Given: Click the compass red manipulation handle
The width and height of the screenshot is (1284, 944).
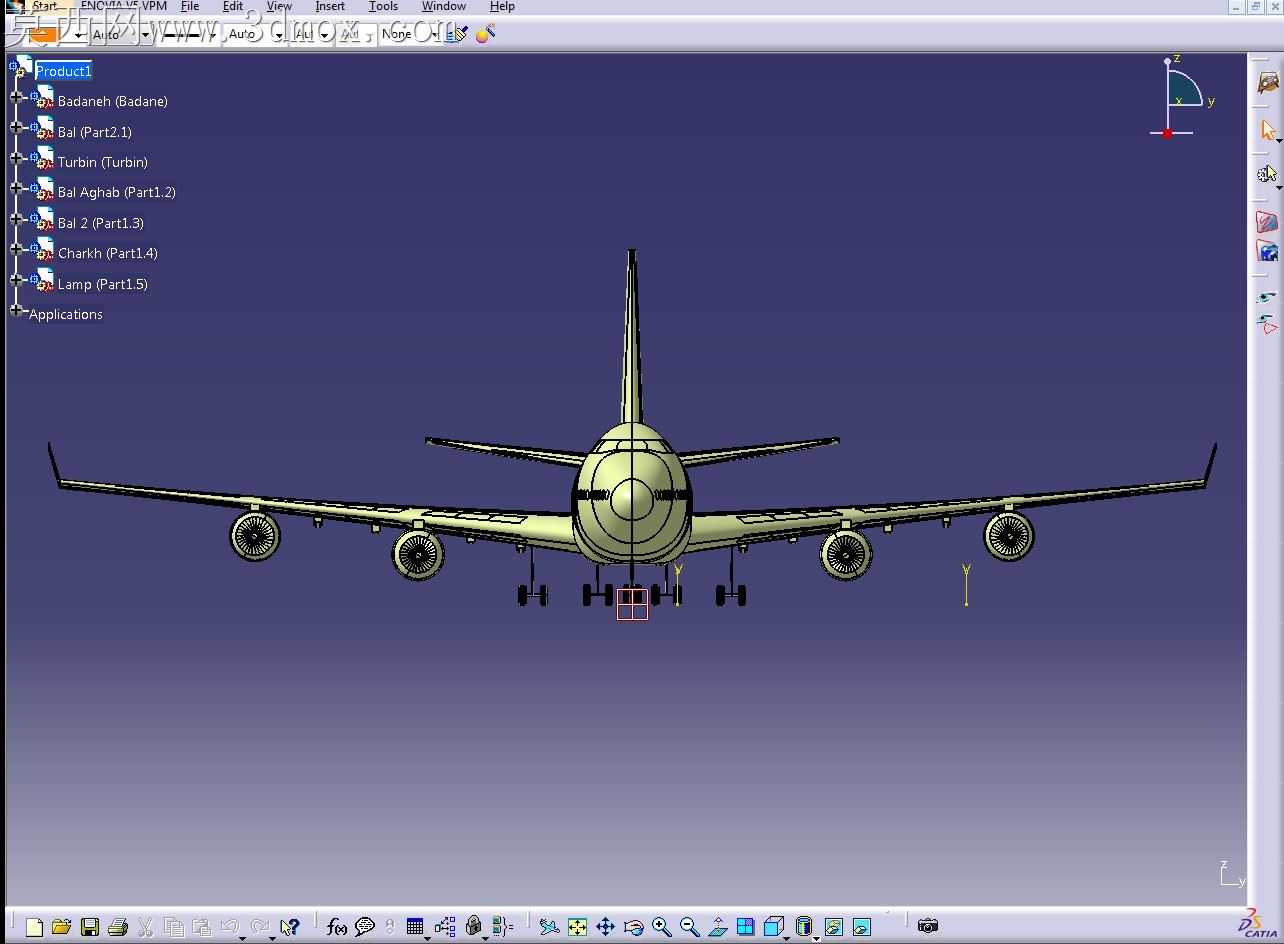Looking at the screenshot, I should click(1167, 133).
